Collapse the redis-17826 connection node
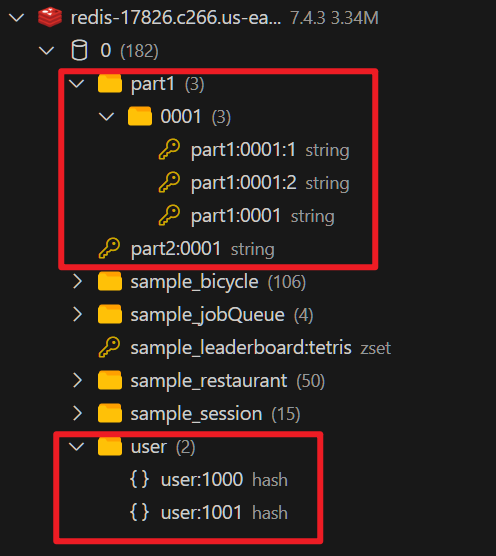The image size is (496, 556). click(16, 17)
